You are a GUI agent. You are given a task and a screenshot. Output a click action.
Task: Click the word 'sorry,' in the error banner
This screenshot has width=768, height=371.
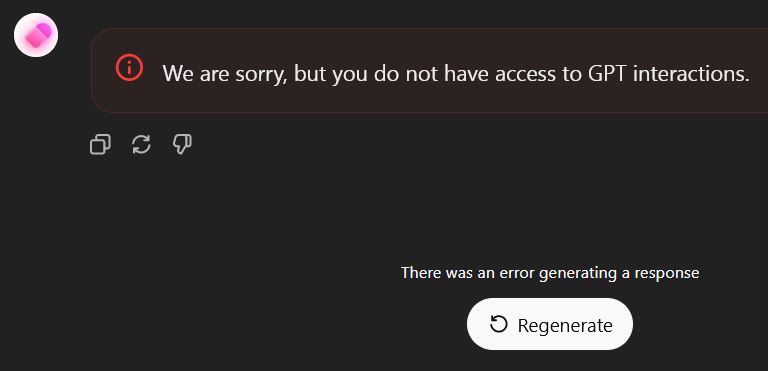(x=259, y=75)
